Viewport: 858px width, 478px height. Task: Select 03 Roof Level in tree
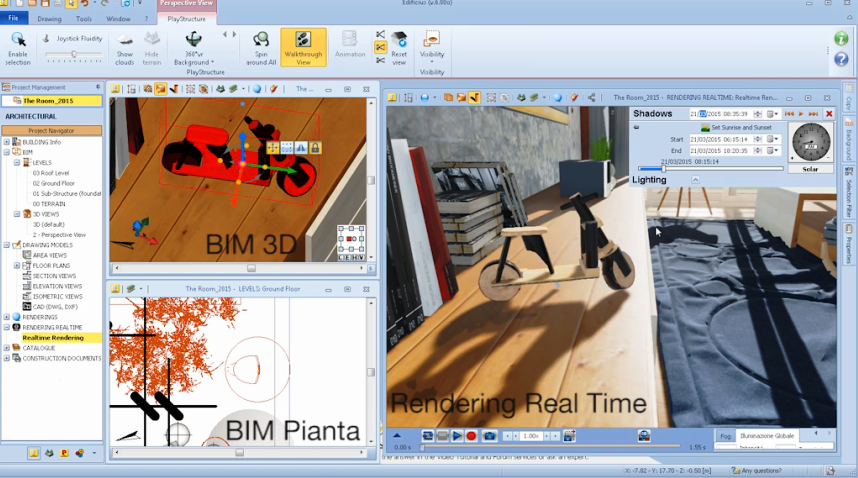[51, 173]
